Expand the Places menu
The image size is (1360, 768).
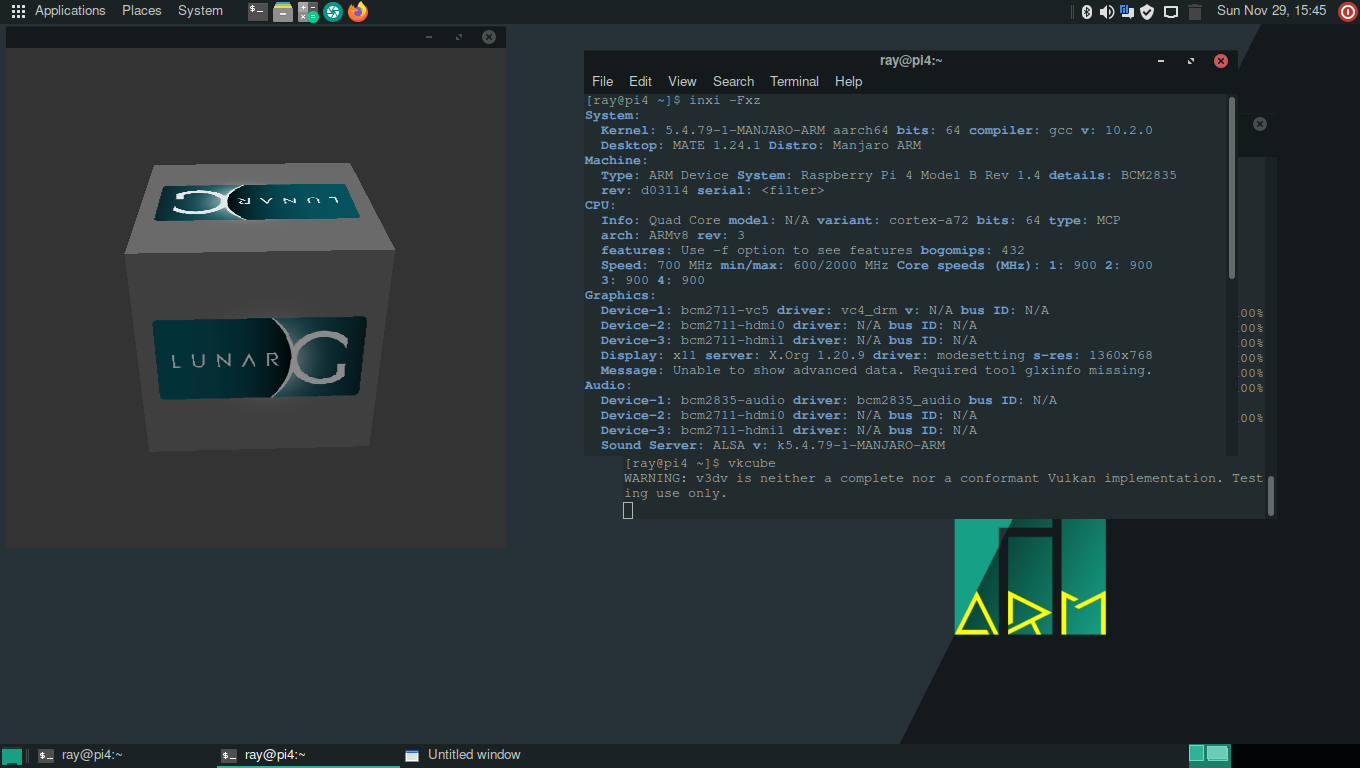tap(141, 11)
